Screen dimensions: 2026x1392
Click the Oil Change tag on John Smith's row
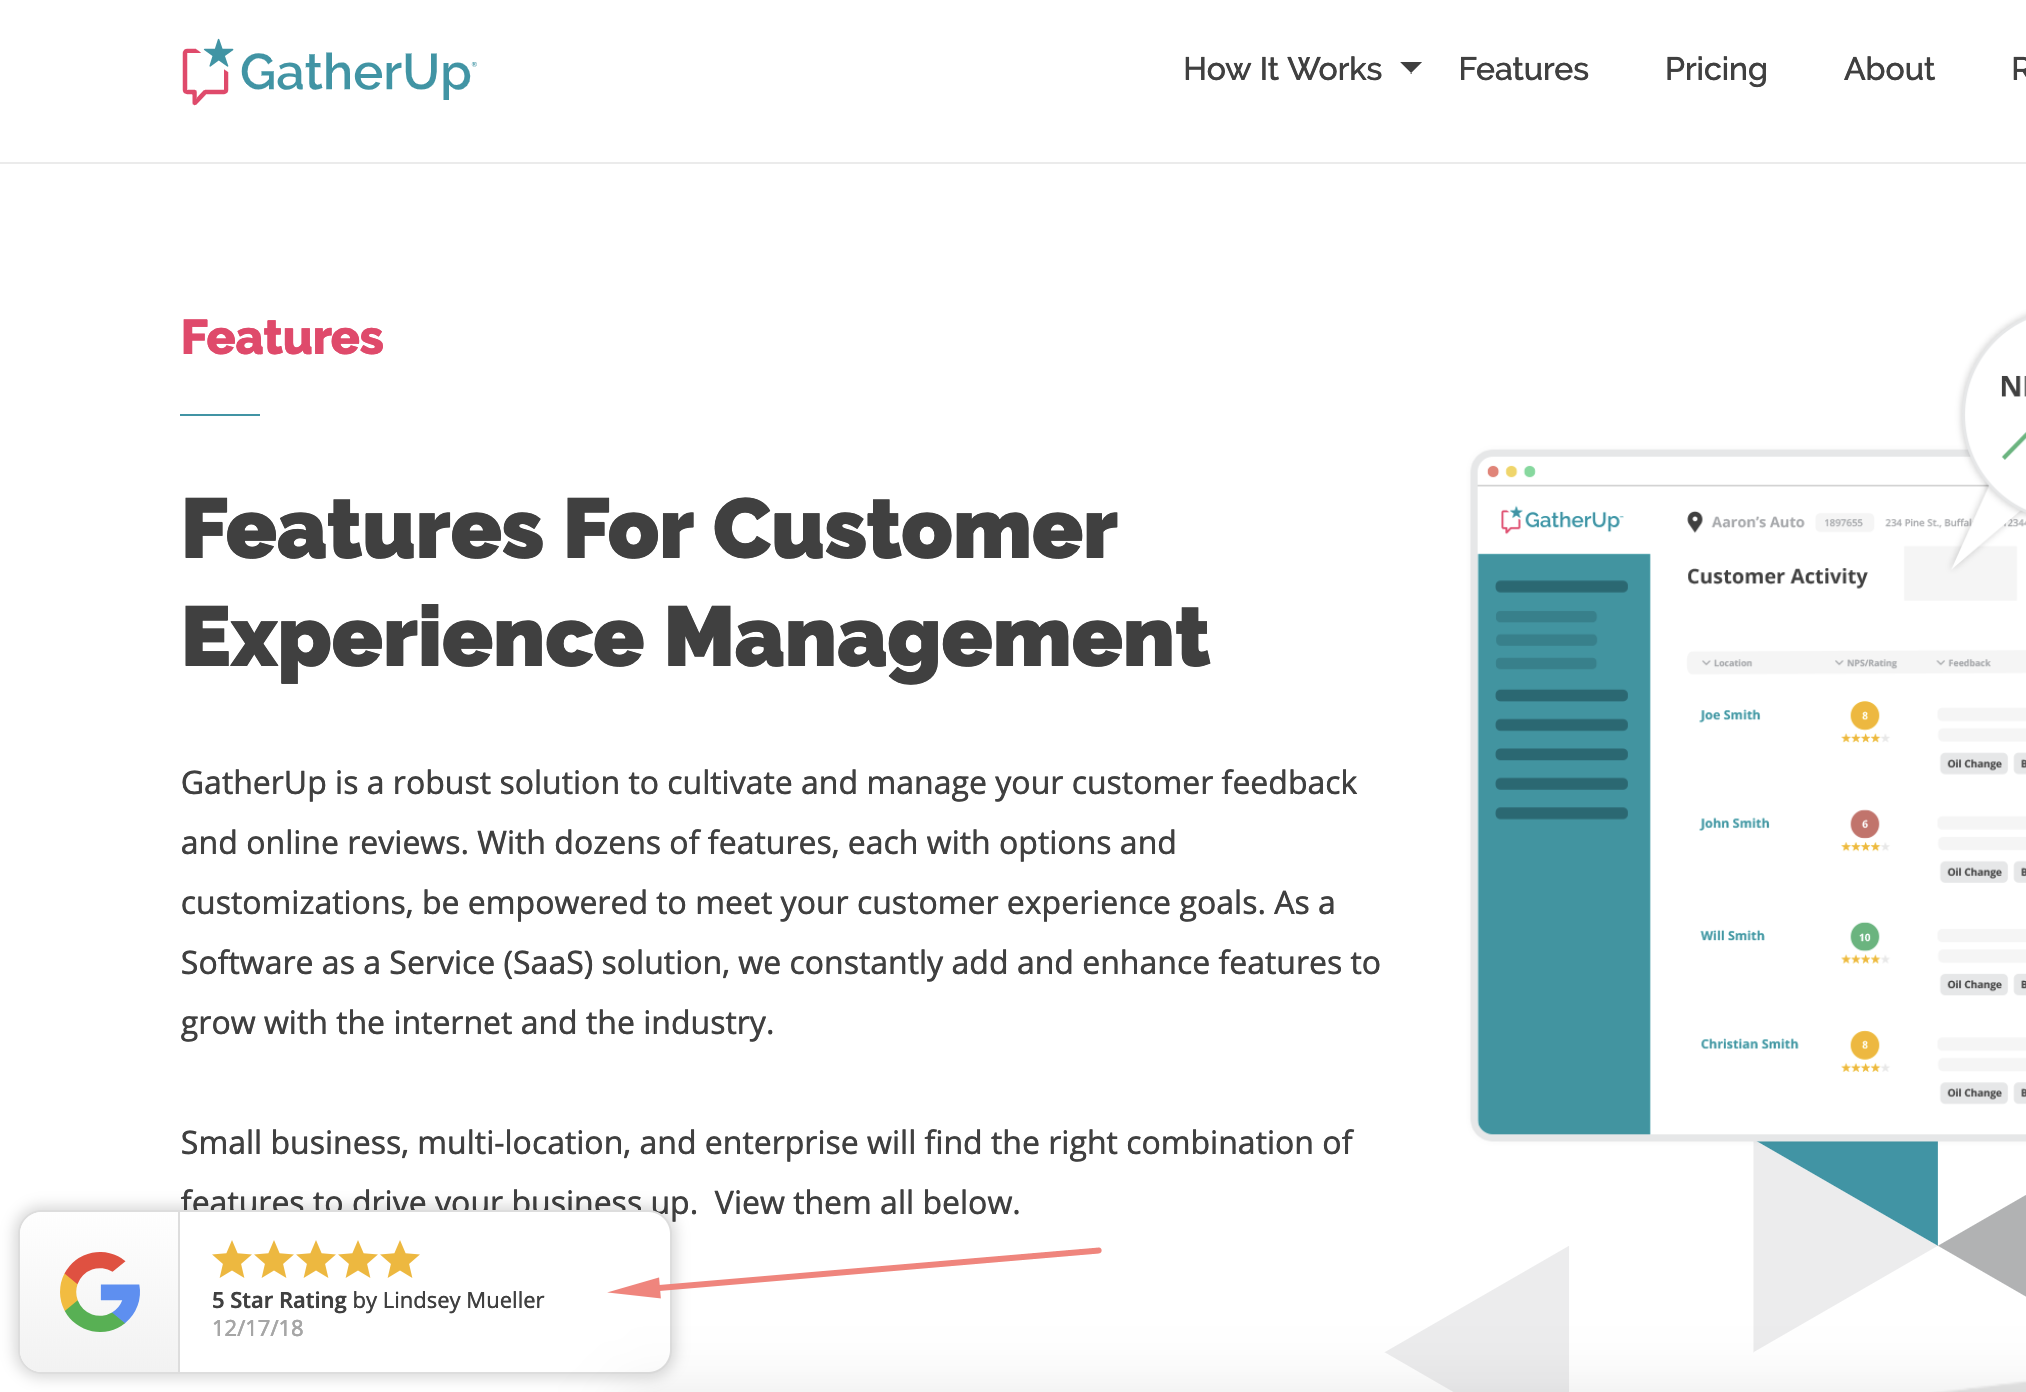tap(1974, 872)
